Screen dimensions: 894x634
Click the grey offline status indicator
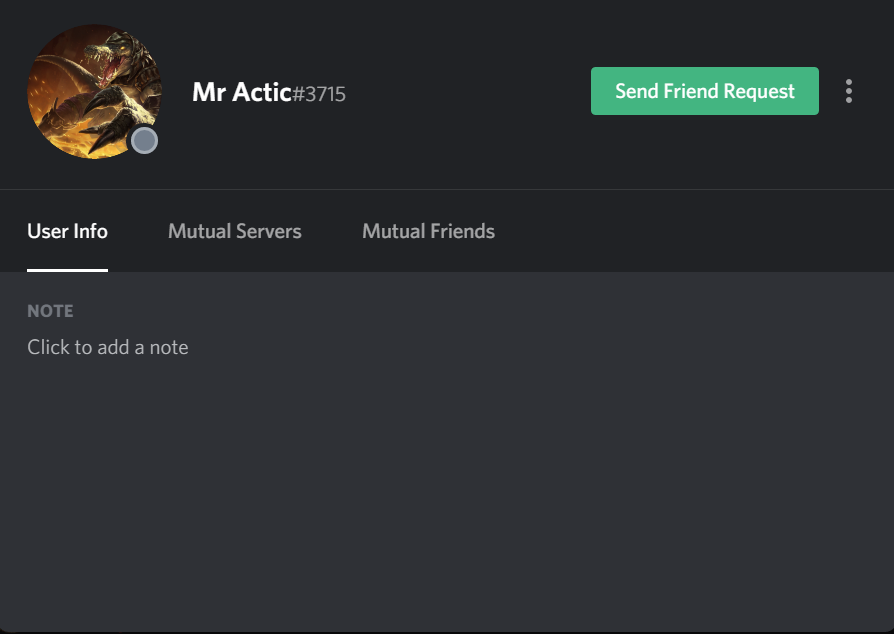144,140
